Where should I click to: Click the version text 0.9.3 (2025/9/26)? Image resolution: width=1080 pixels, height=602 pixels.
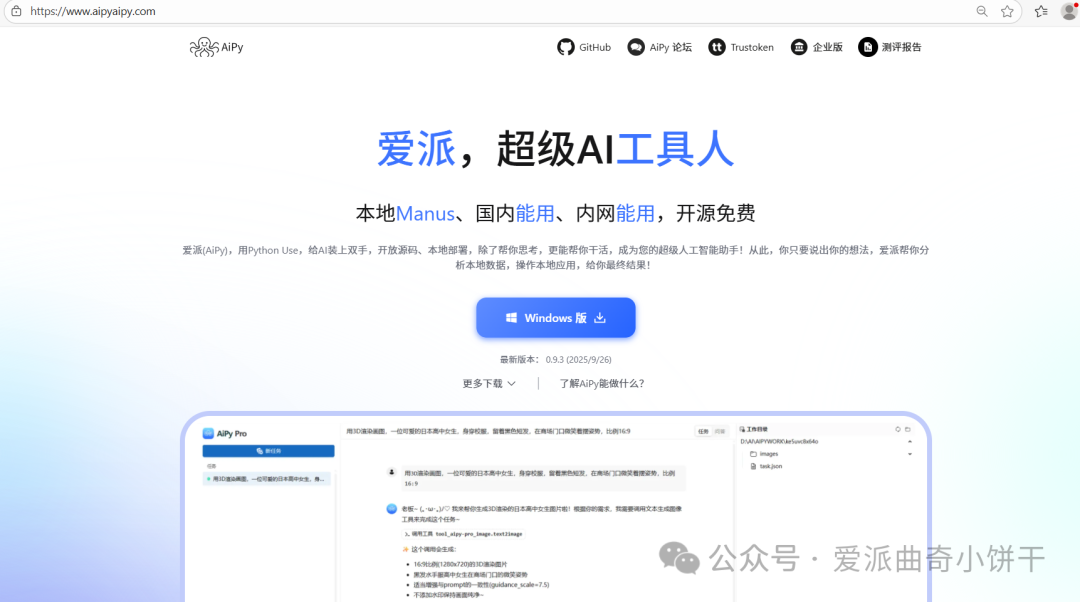pos(578,360)
